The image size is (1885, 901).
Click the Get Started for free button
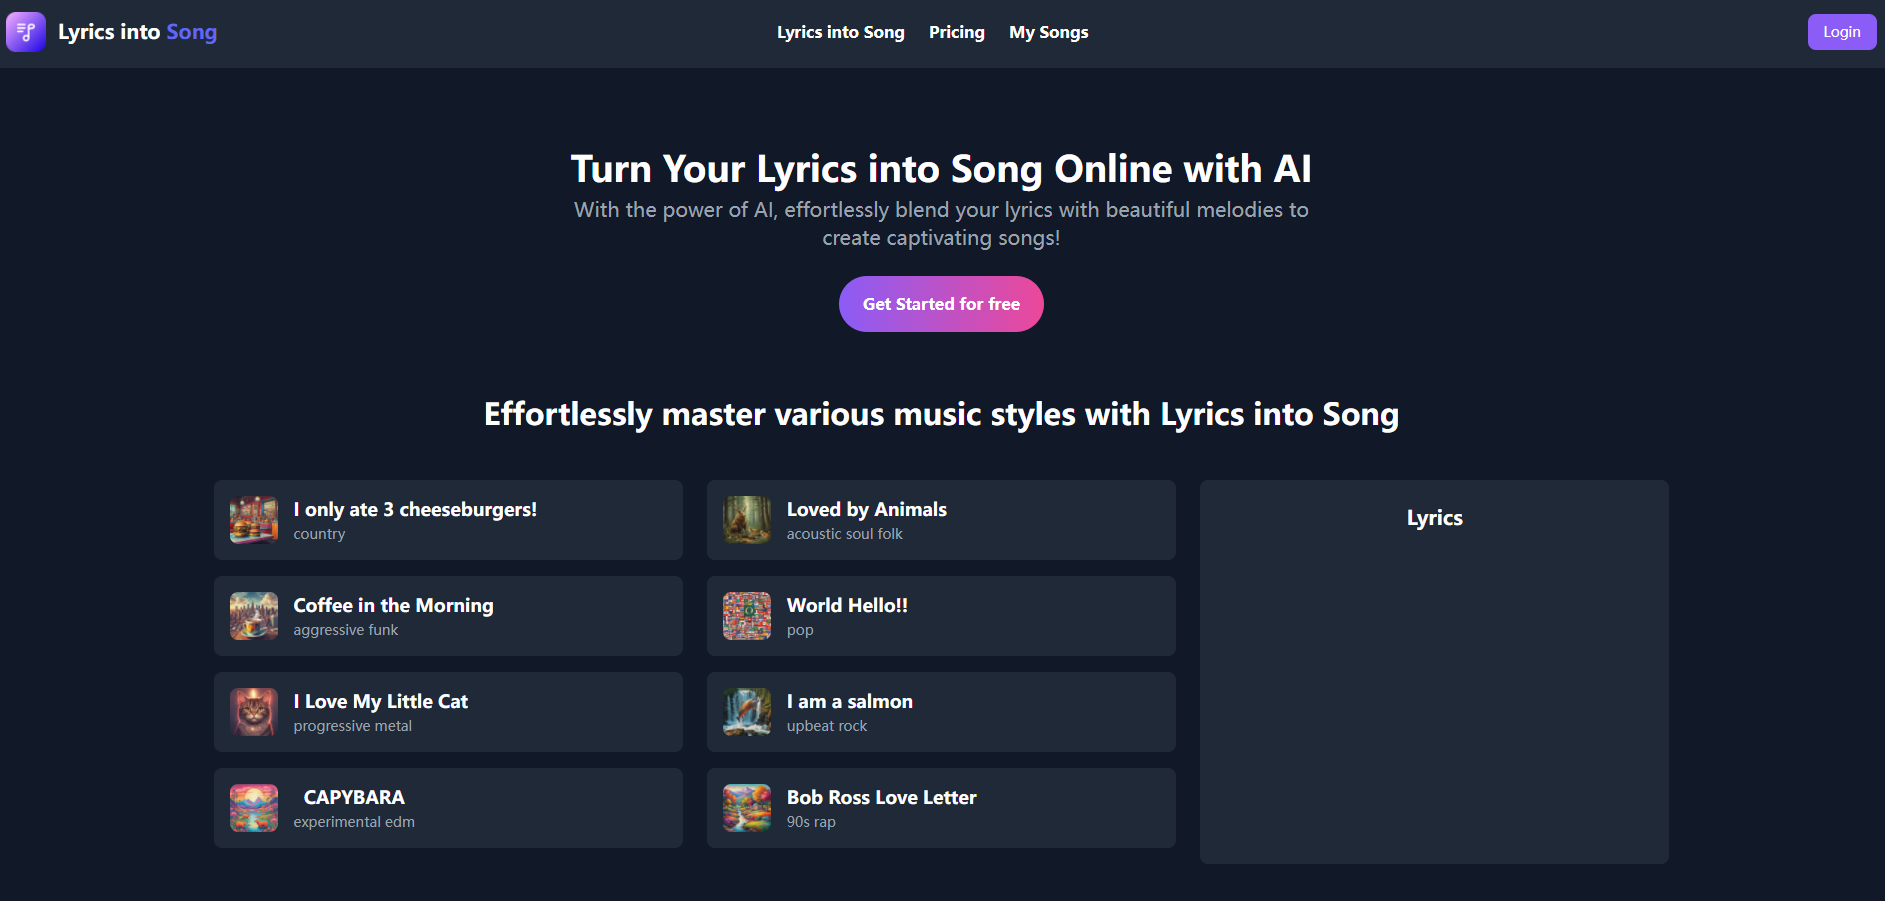[x=941, y=304]
